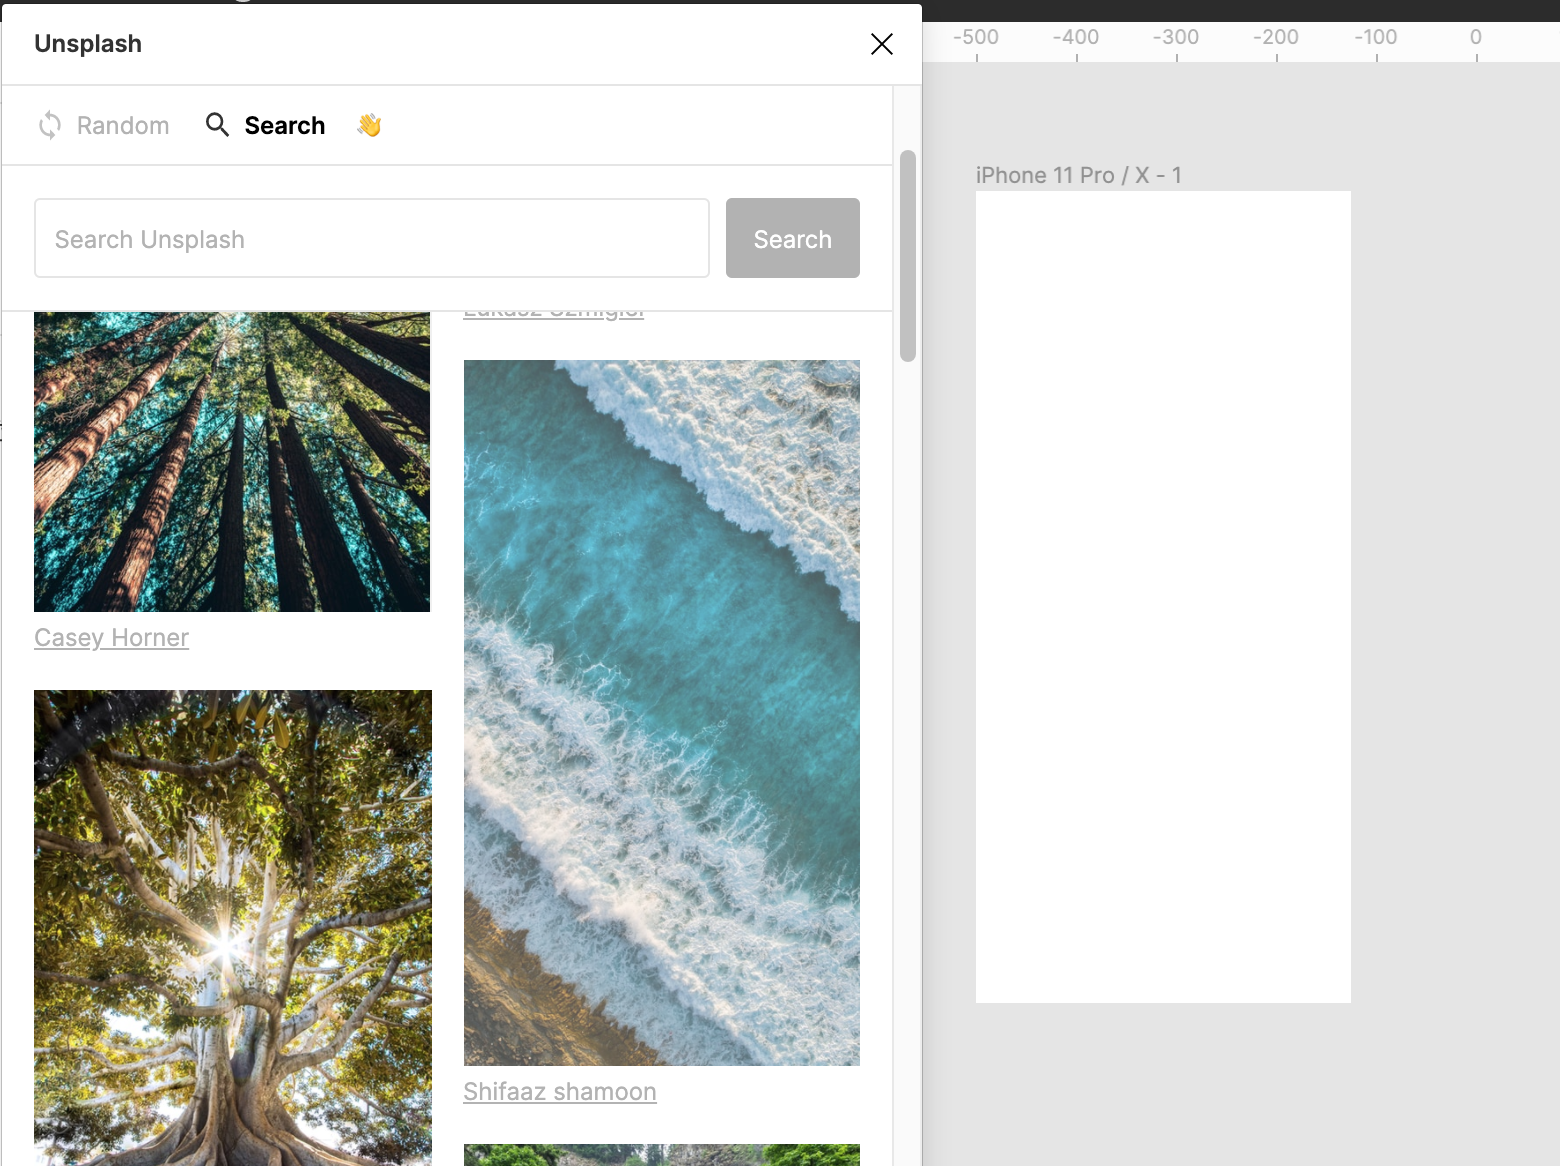1560x1166 pixels.
Task: Click the magnifying glass search icon
Action: (217, 125)
